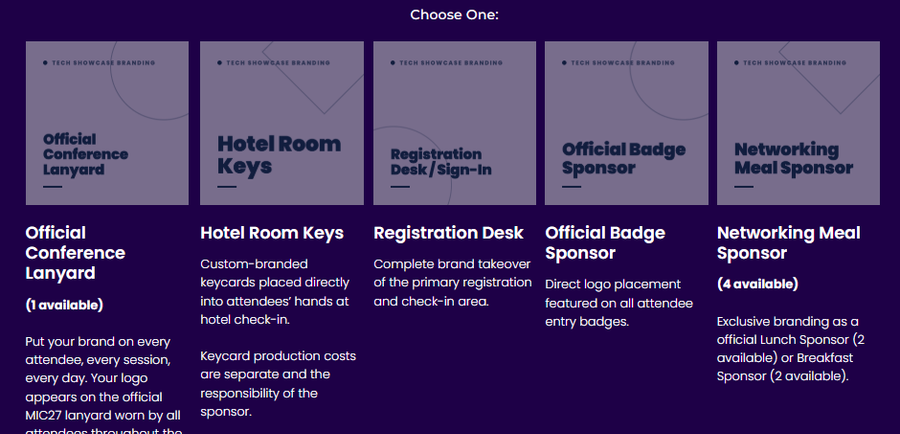
Task: Click the Registration Desk heading
Action: pyautogui.click(x=448, y=232)
